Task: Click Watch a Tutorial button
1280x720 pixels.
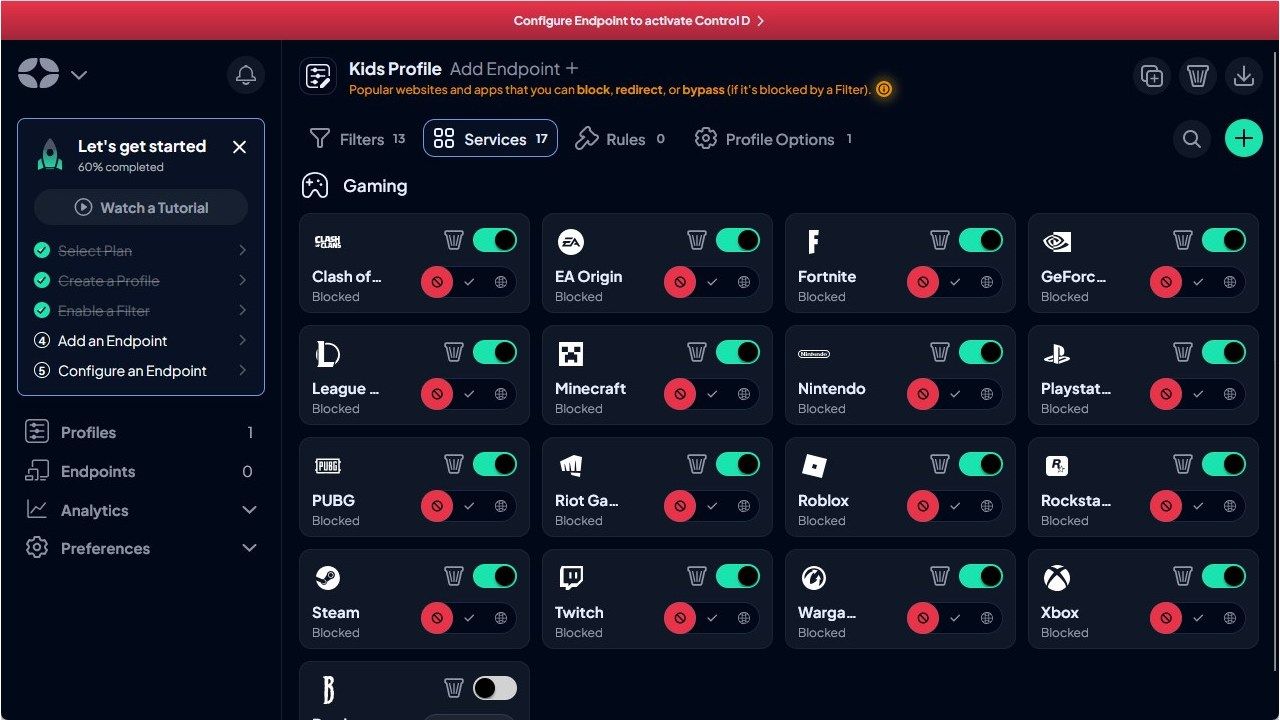Action: pyautogui.click(x=141, y=208)
